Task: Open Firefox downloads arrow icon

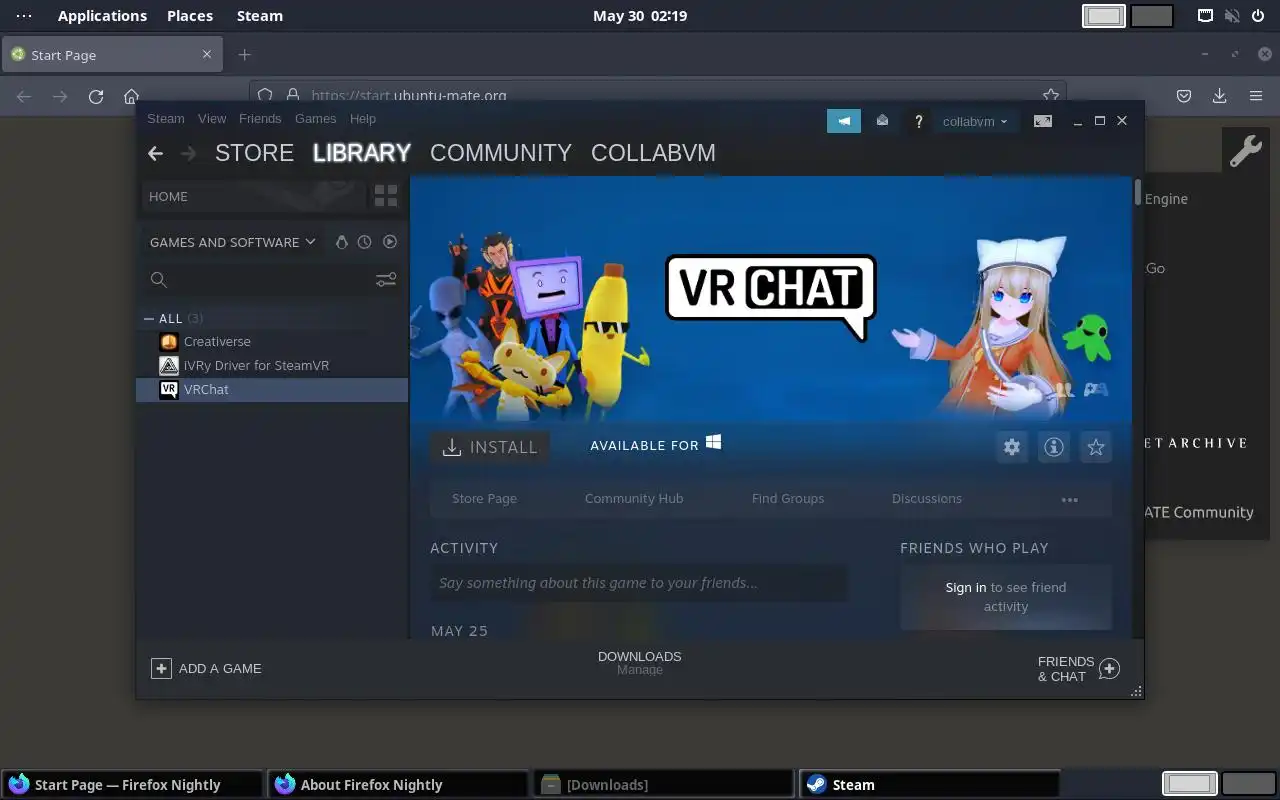Action: [x=1219, y=96]
